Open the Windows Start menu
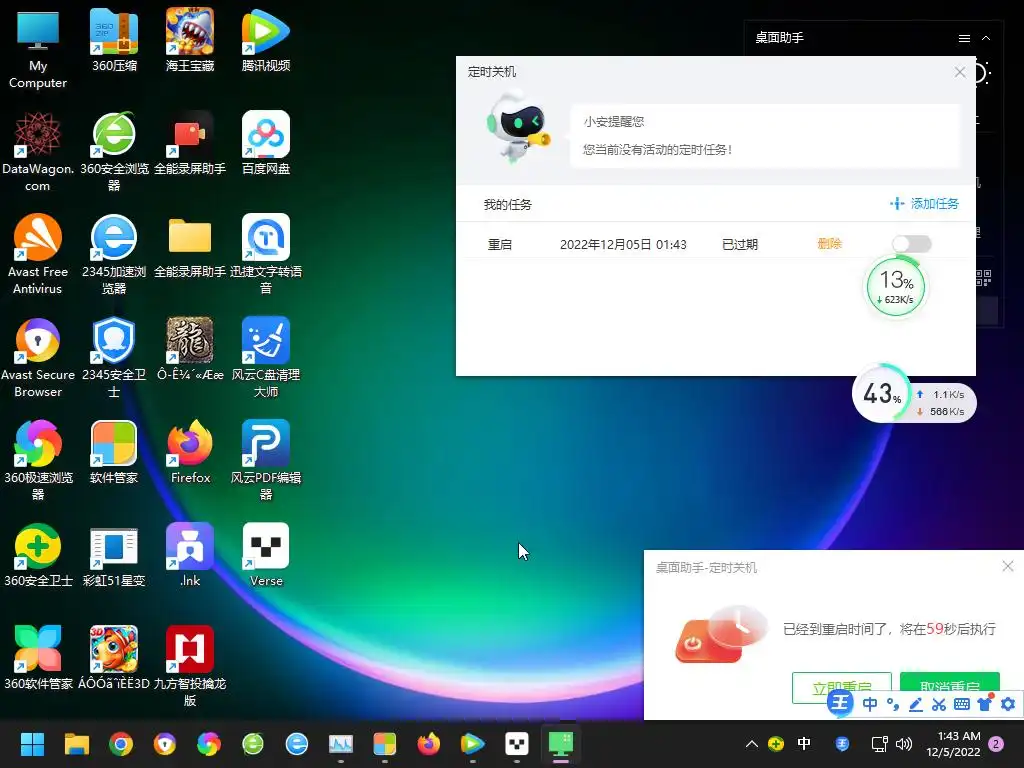 tap(32, 744)
